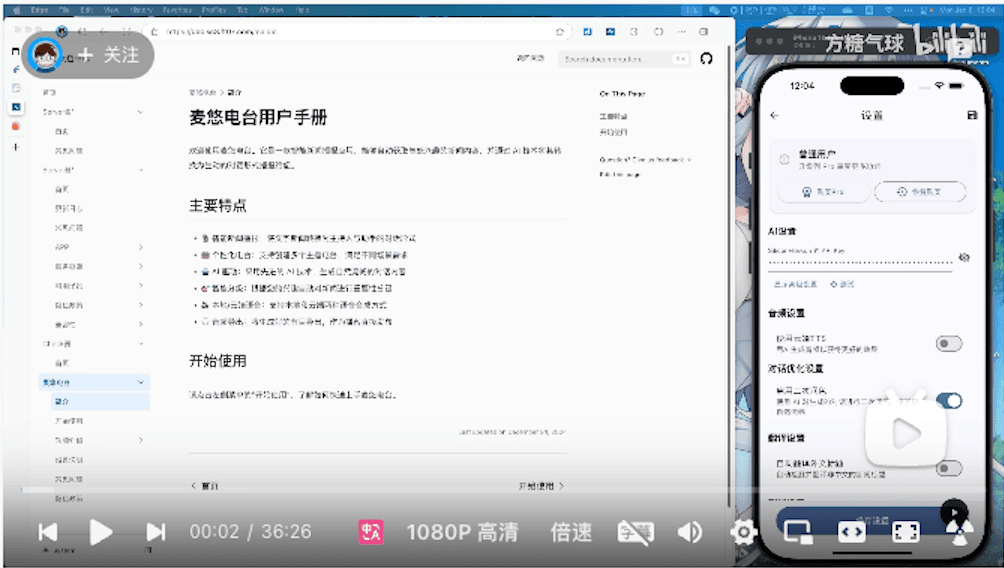Open the Window menu in the menu bar
This screenshot has width=1004, height=568.
tap(271, 10)
